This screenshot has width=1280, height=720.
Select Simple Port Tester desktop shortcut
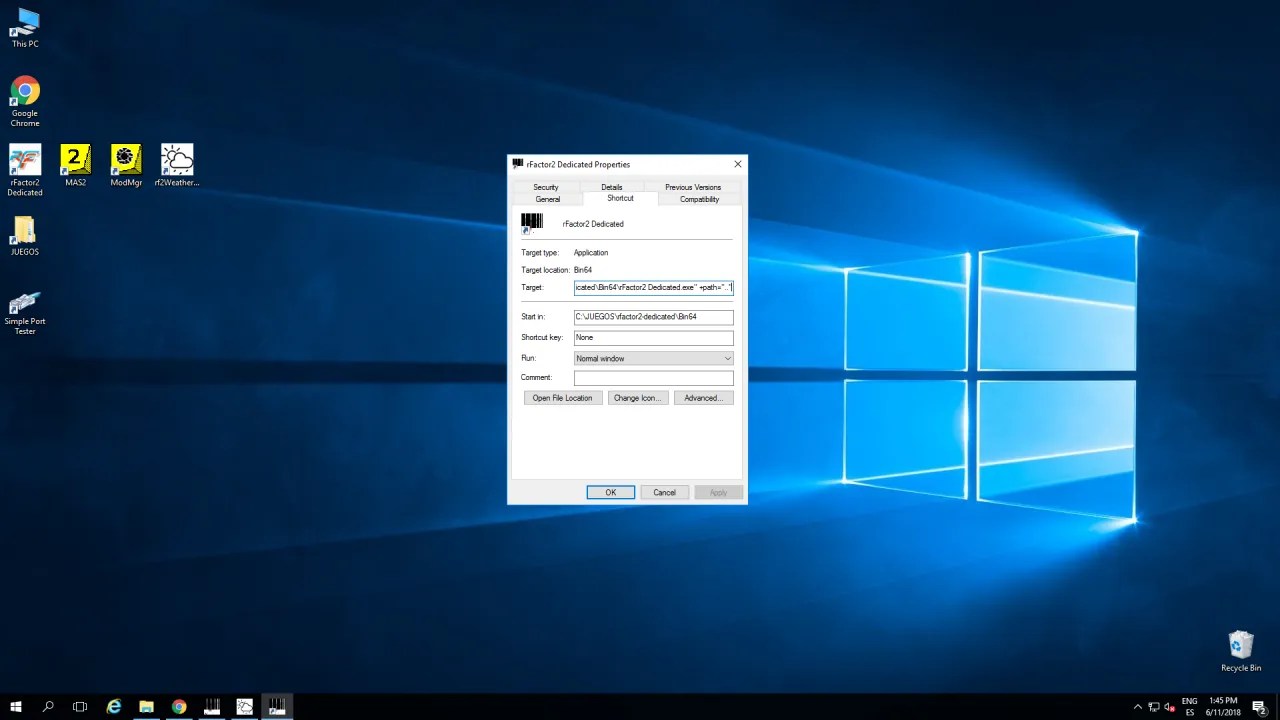(25, 313)
